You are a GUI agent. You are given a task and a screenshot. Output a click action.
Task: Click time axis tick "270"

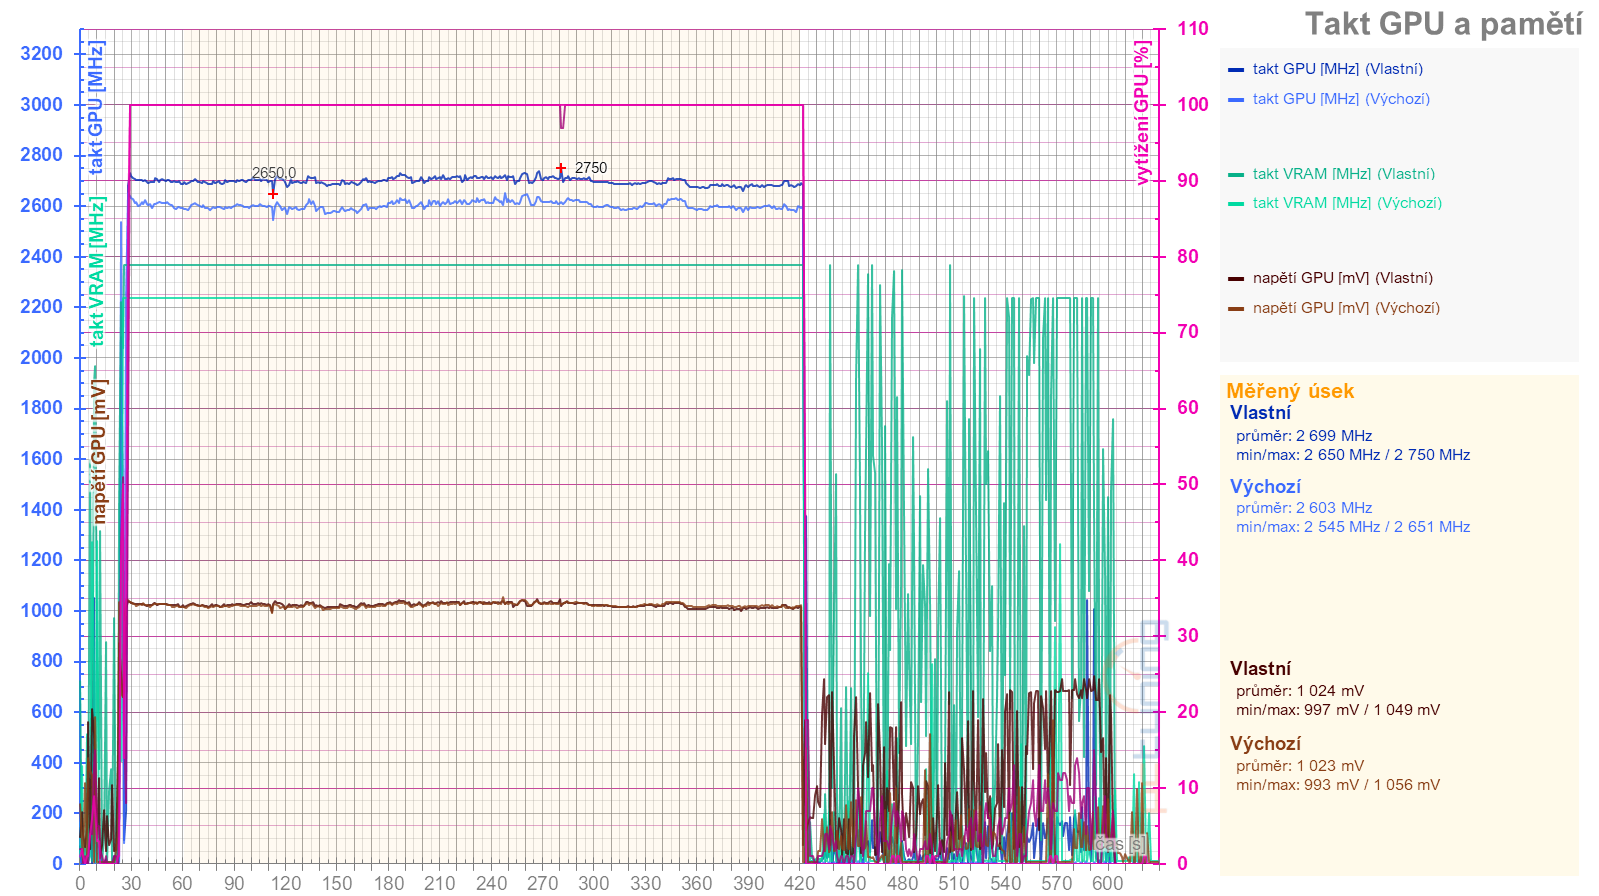[542, 883]
